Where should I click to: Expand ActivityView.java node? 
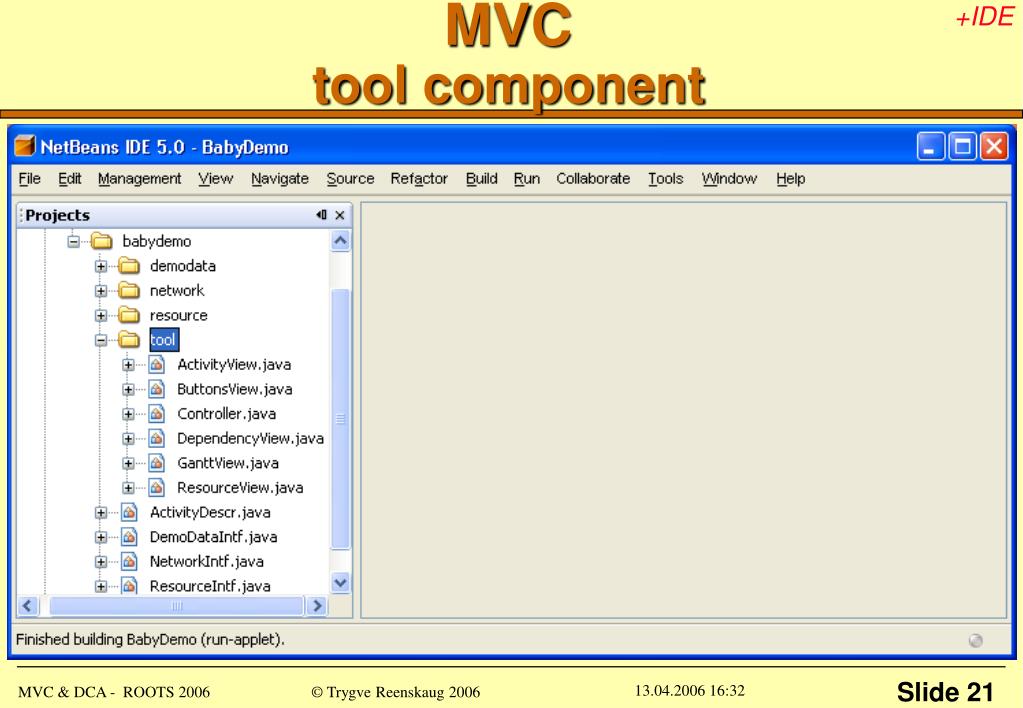click(x=129, y=365)
